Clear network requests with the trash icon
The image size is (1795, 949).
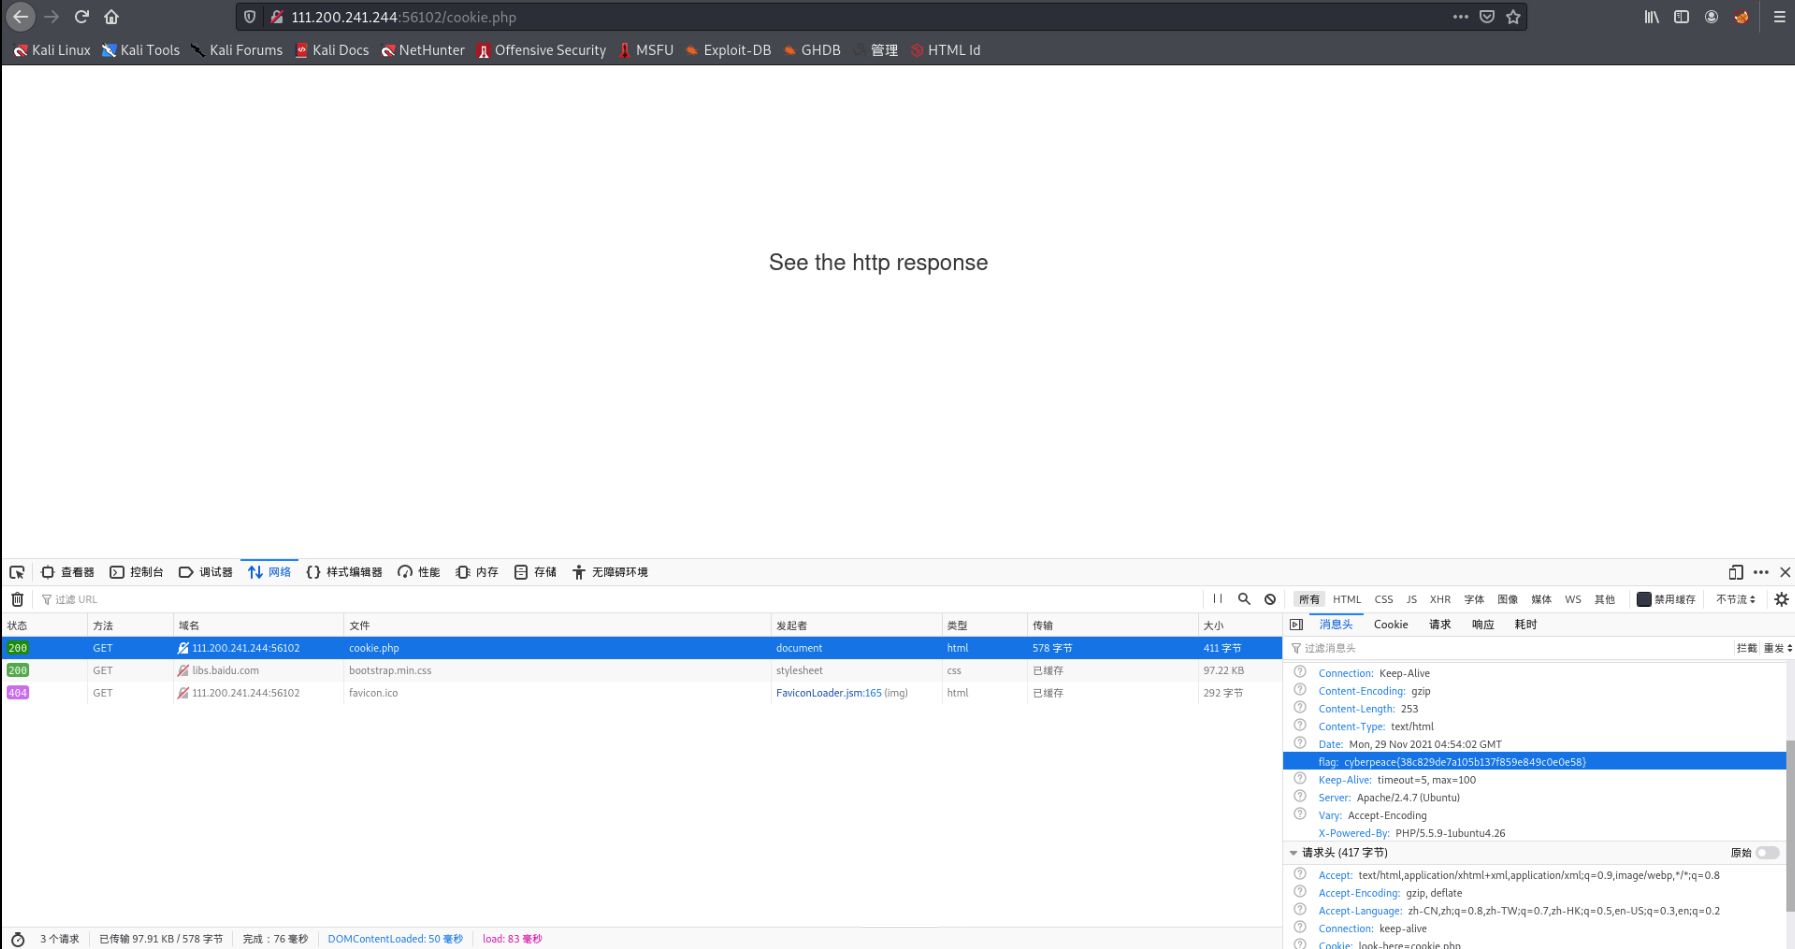[x=17, y=599]
